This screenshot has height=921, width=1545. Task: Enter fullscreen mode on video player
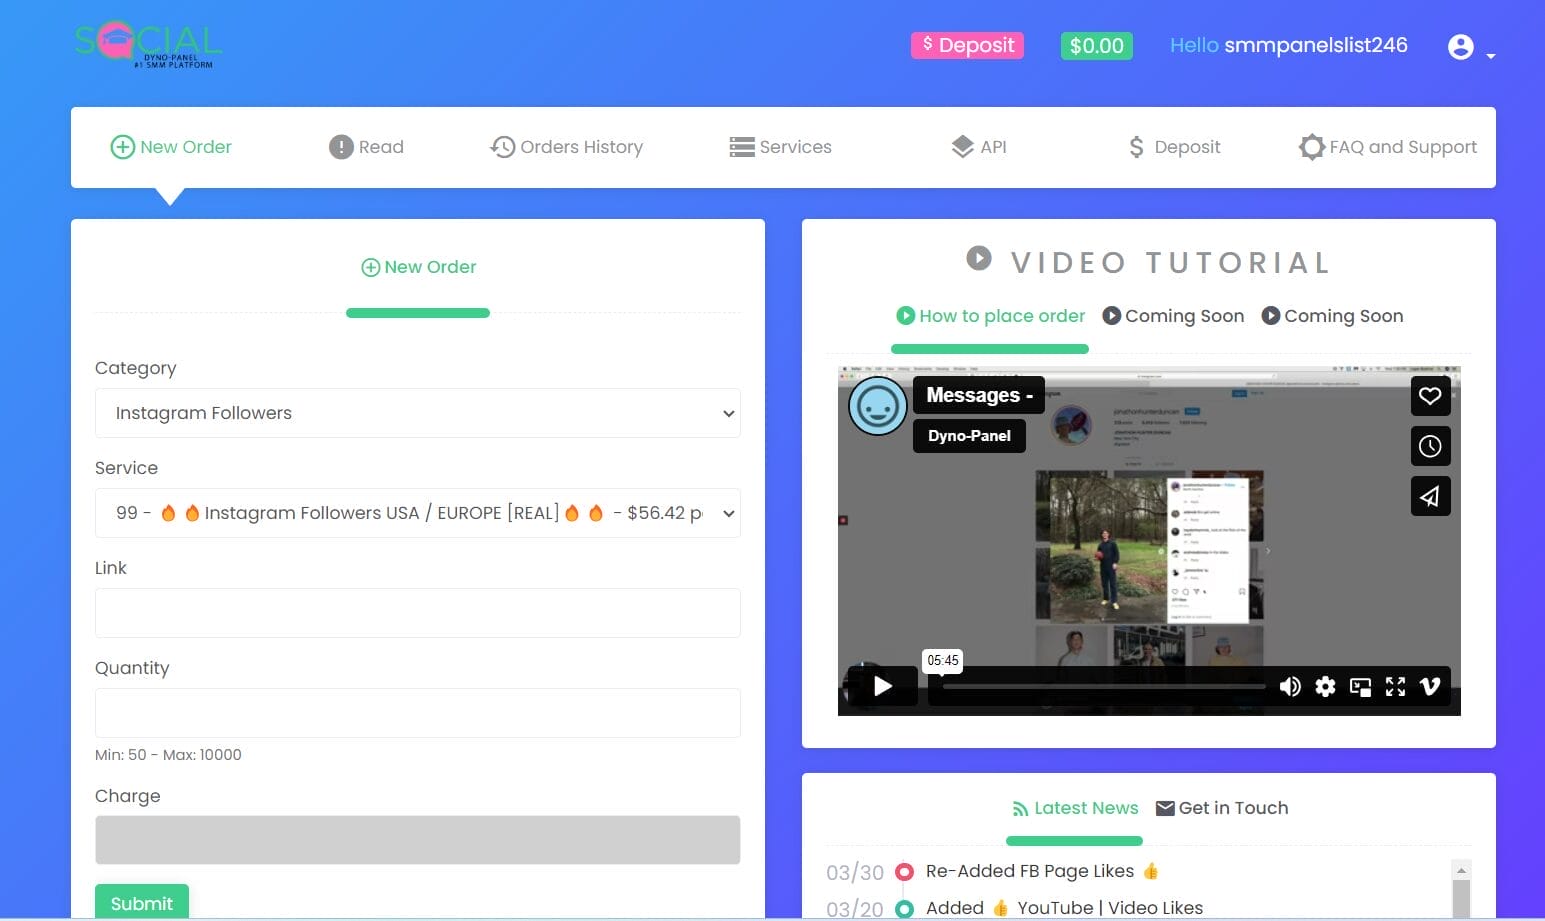coord(1395,686)
